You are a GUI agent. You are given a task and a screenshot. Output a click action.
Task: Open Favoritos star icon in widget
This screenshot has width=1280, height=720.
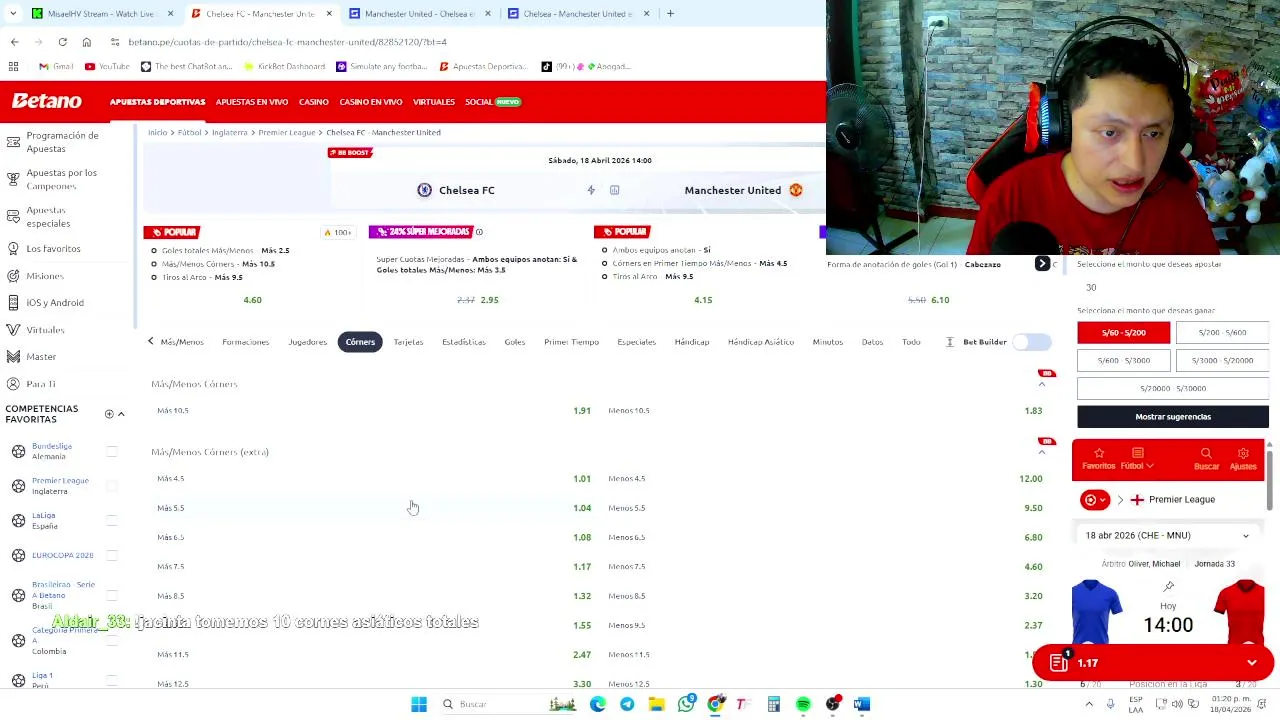[x=1098, y=459]
